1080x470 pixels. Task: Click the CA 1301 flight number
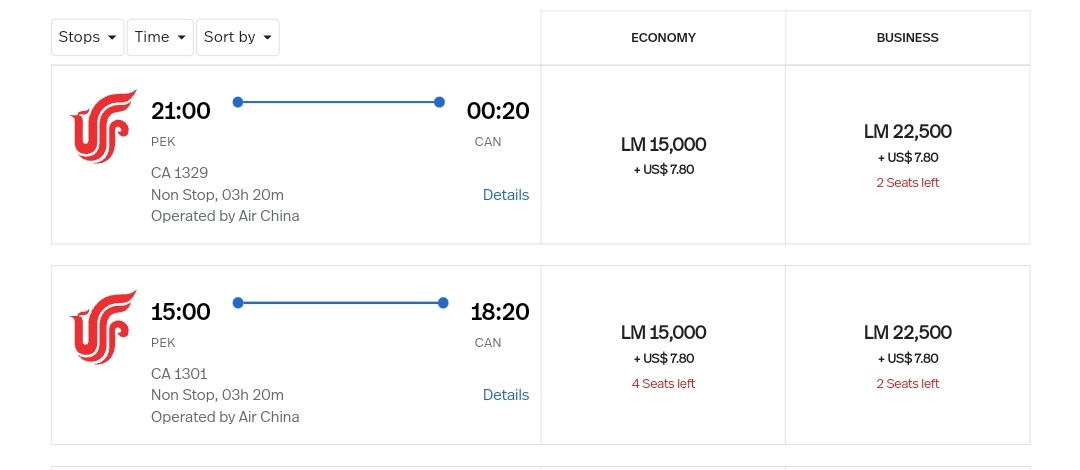[179, 374]
